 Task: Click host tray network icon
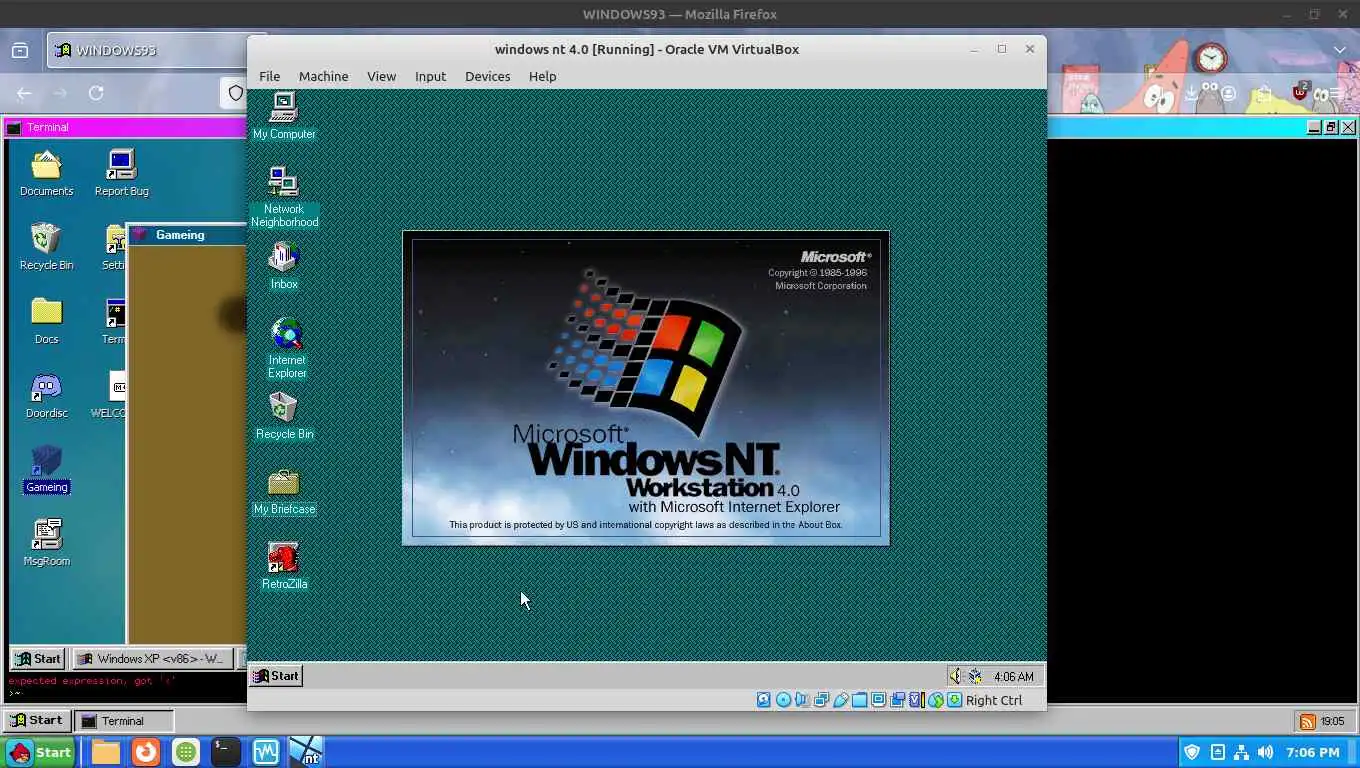tap(1241, 752)
